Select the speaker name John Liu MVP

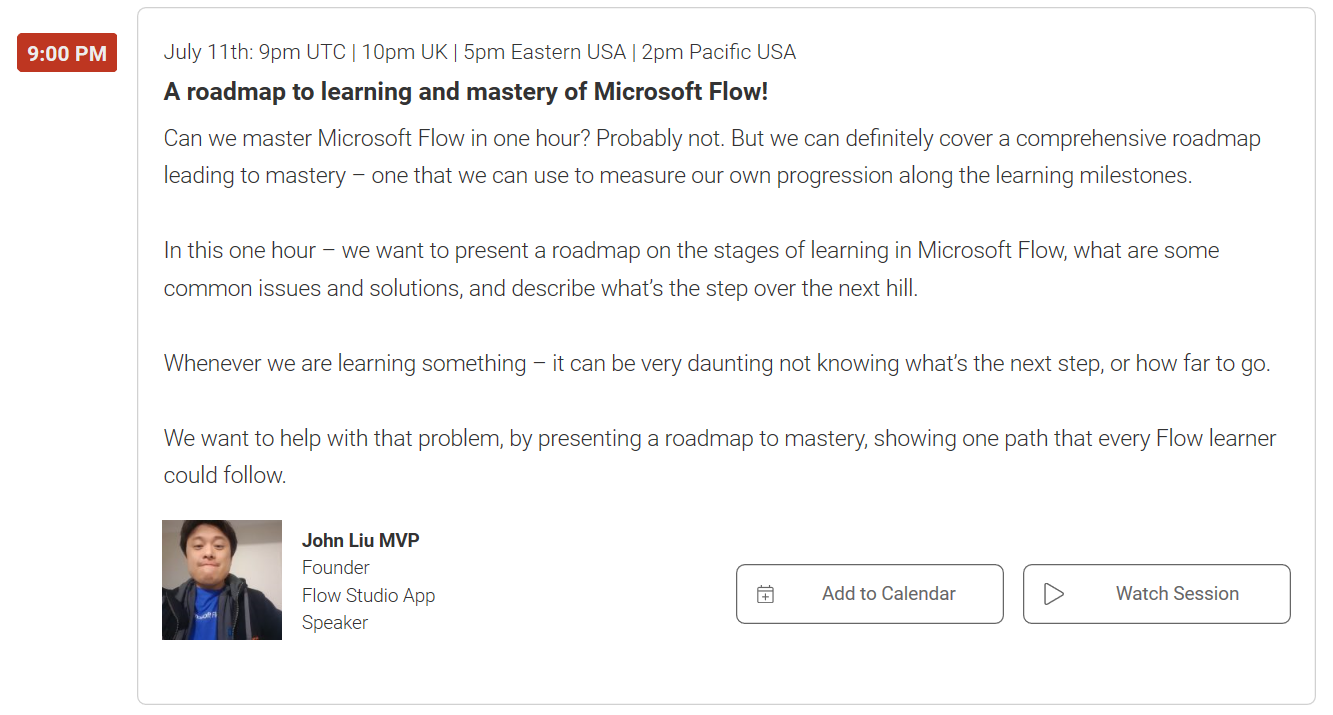pos(360,541)
